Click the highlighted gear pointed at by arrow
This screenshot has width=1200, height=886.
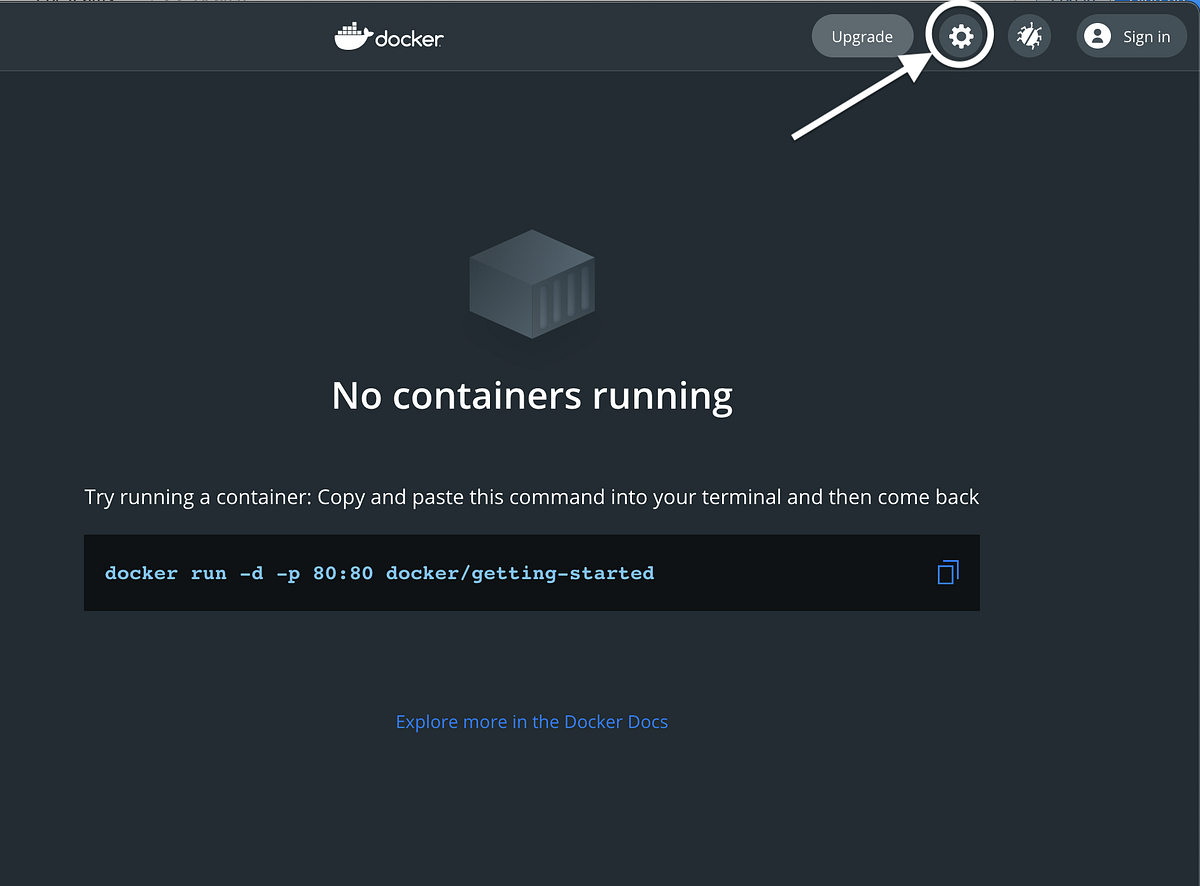[x=959, y=36]
